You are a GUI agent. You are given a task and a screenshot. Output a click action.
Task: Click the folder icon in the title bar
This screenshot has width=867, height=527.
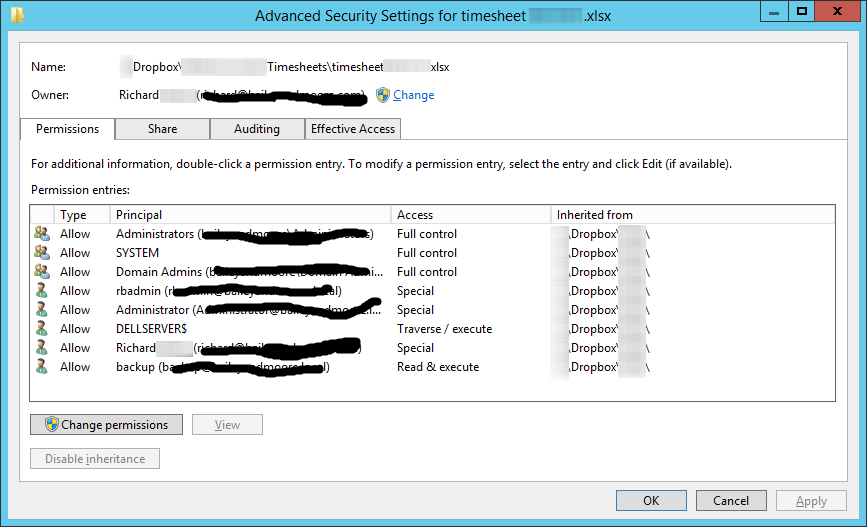tap(17, 14)
